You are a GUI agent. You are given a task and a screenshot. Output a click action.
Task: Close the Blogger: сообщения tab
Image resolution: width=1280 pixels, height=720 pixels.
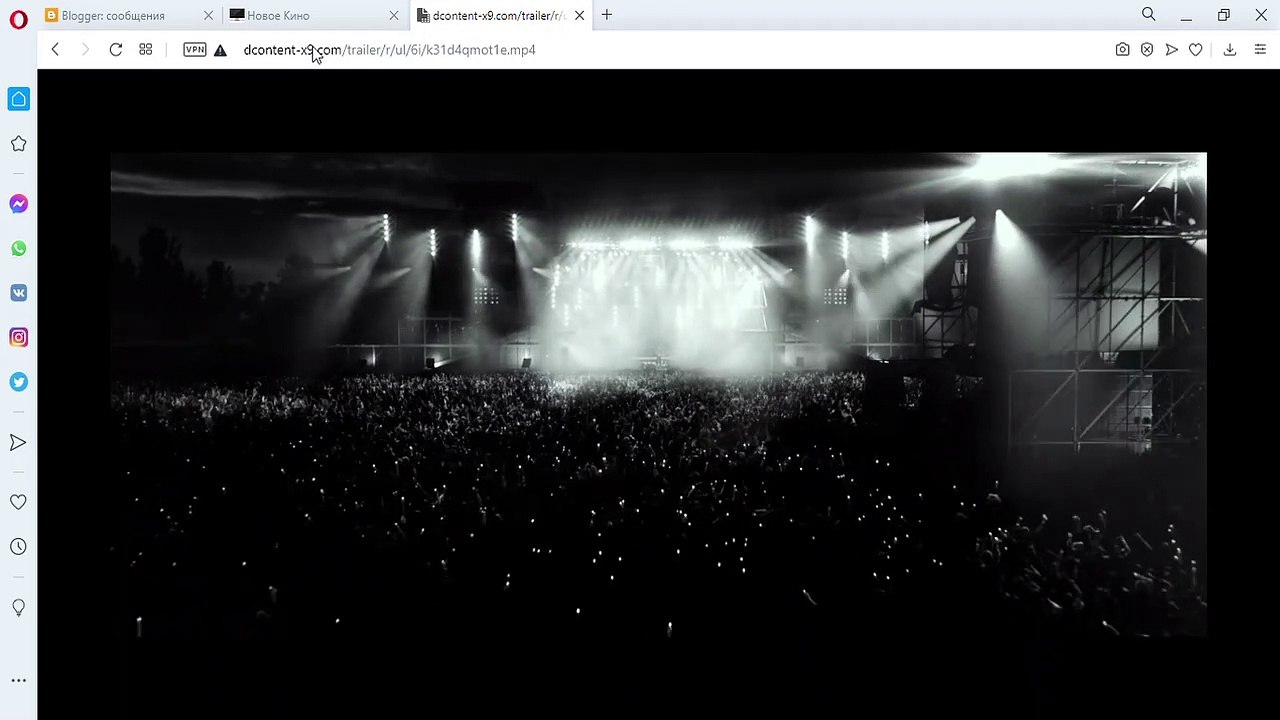click(x=208, y=16)
